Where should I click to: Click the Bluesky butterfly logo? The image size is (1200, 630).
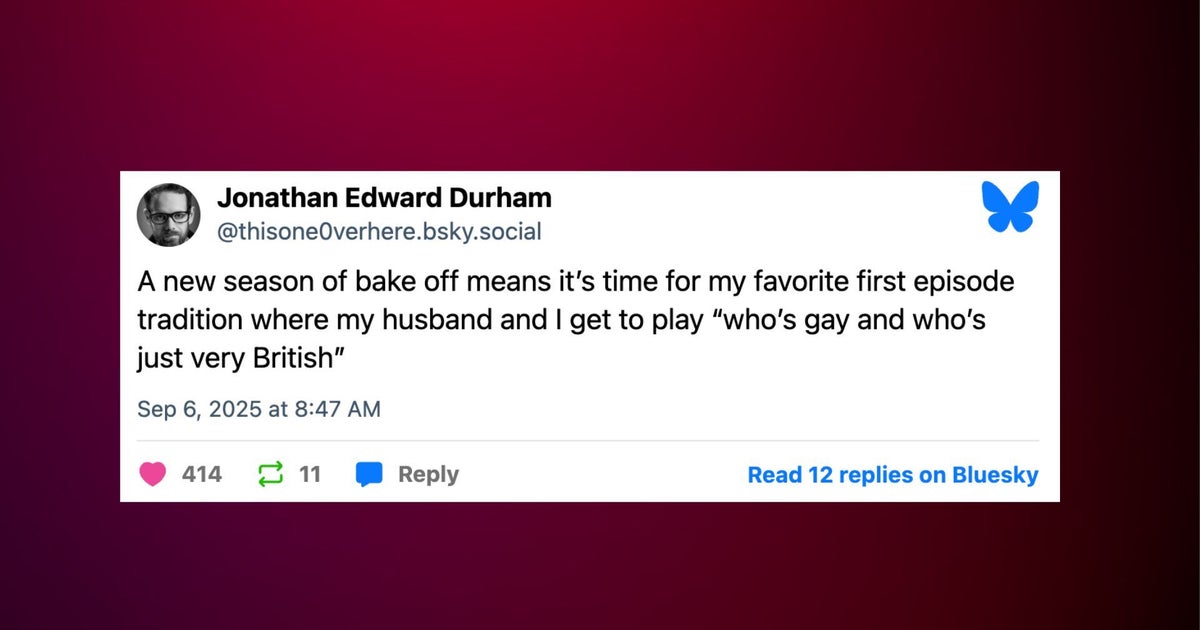point(1010,206)
